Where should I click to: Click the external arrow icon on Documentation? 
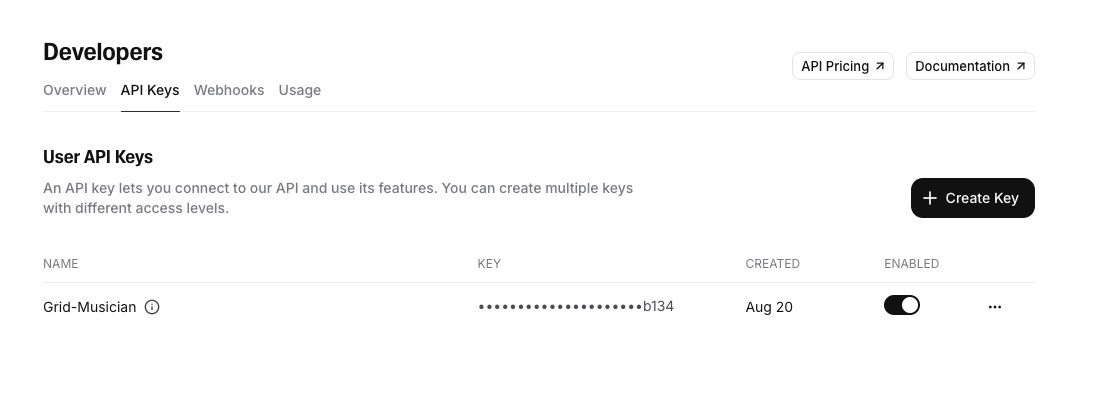point(1021,66)
